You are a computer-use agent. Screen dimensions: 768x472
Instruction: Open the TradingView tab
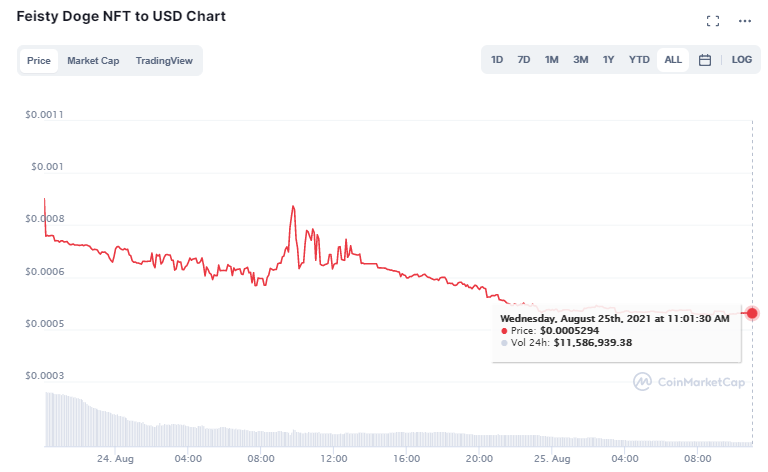coord(166,61)
